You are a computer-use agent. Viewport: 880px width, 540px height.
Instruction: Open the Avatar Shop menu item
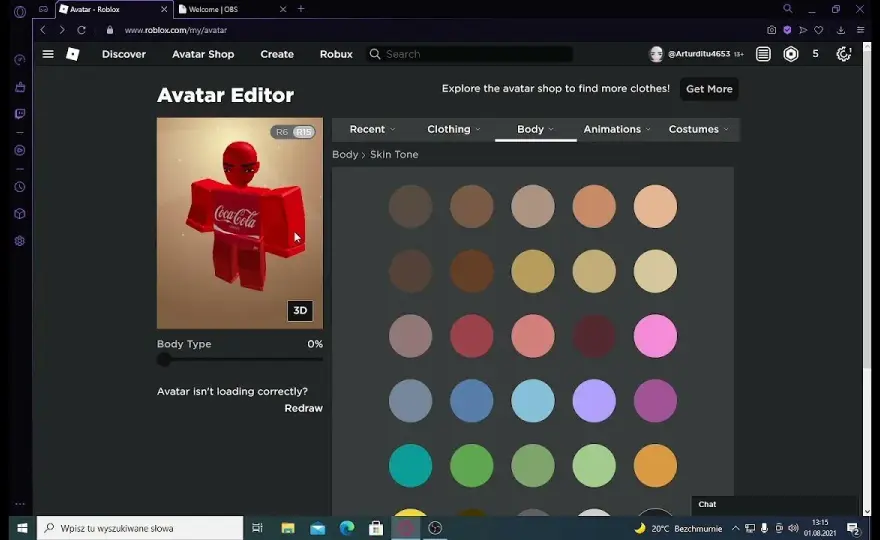coord(203,54)
